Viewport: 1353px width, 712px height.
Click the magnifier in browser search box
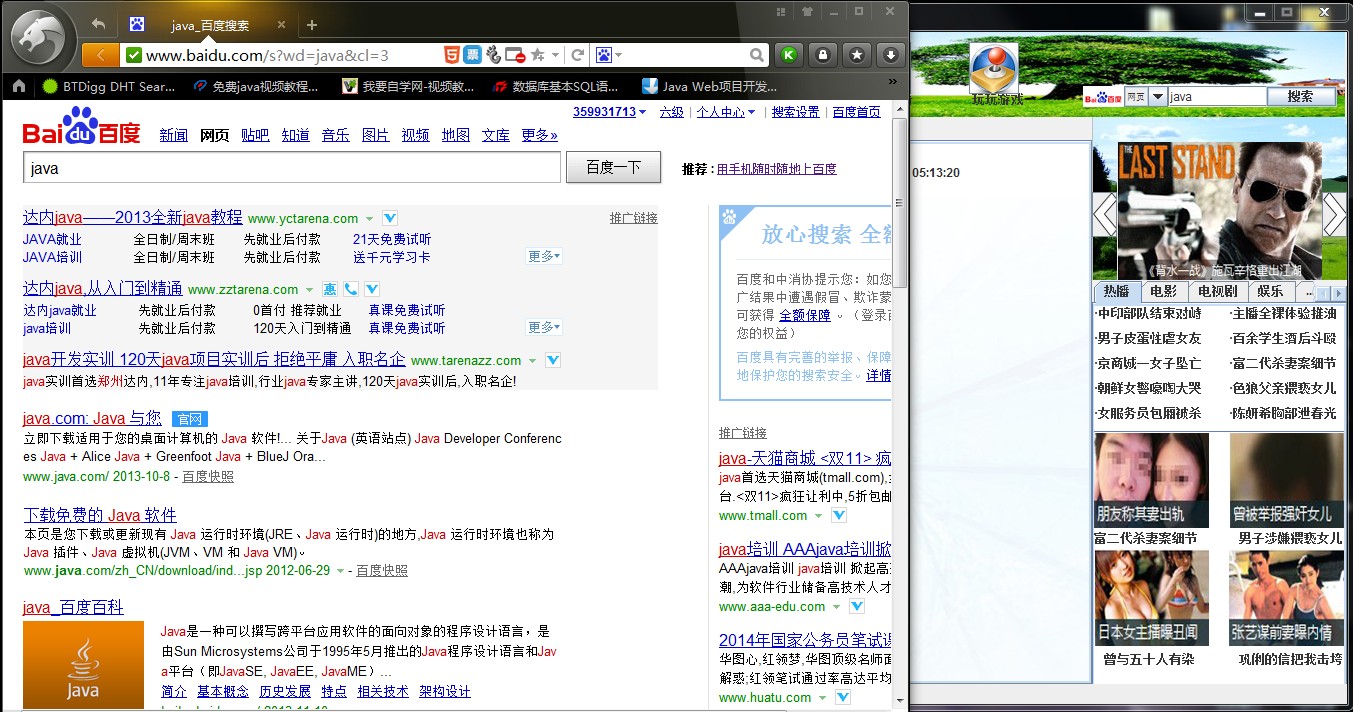click(757, 55)
